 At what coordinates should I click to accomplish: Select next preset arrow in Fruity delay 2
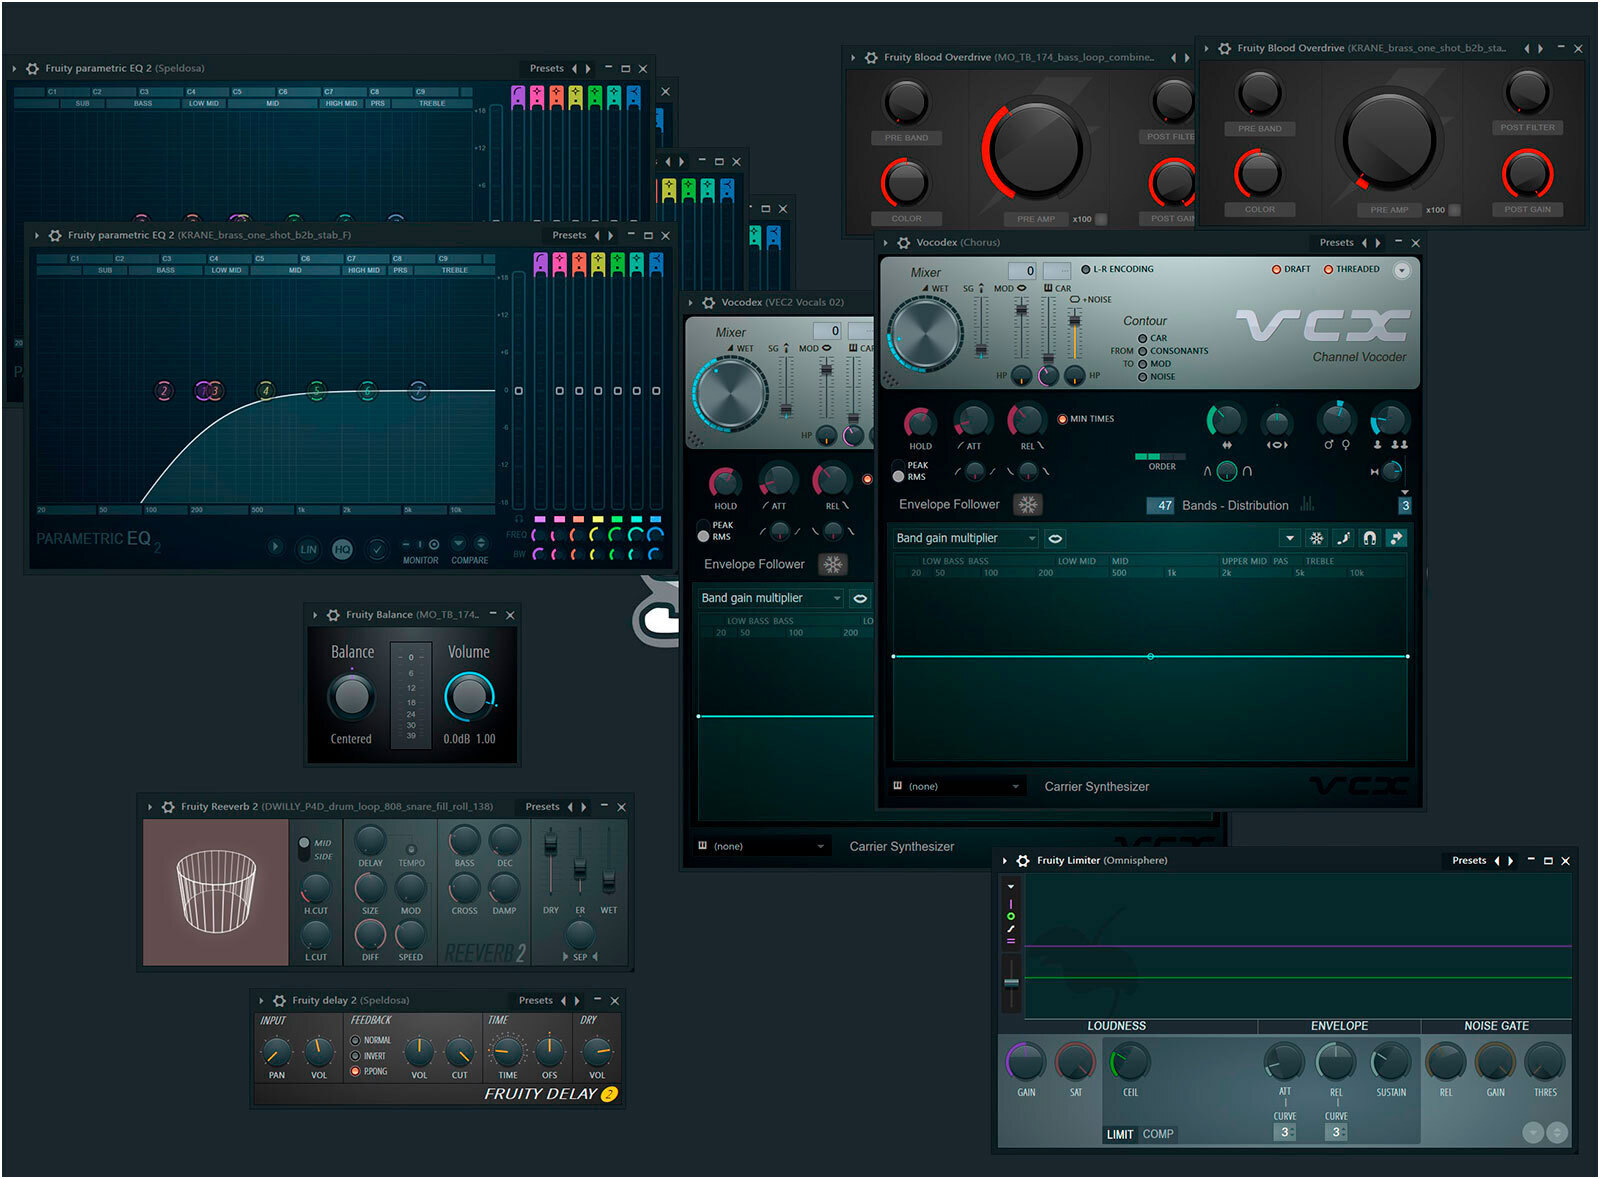coord(577,1000)
